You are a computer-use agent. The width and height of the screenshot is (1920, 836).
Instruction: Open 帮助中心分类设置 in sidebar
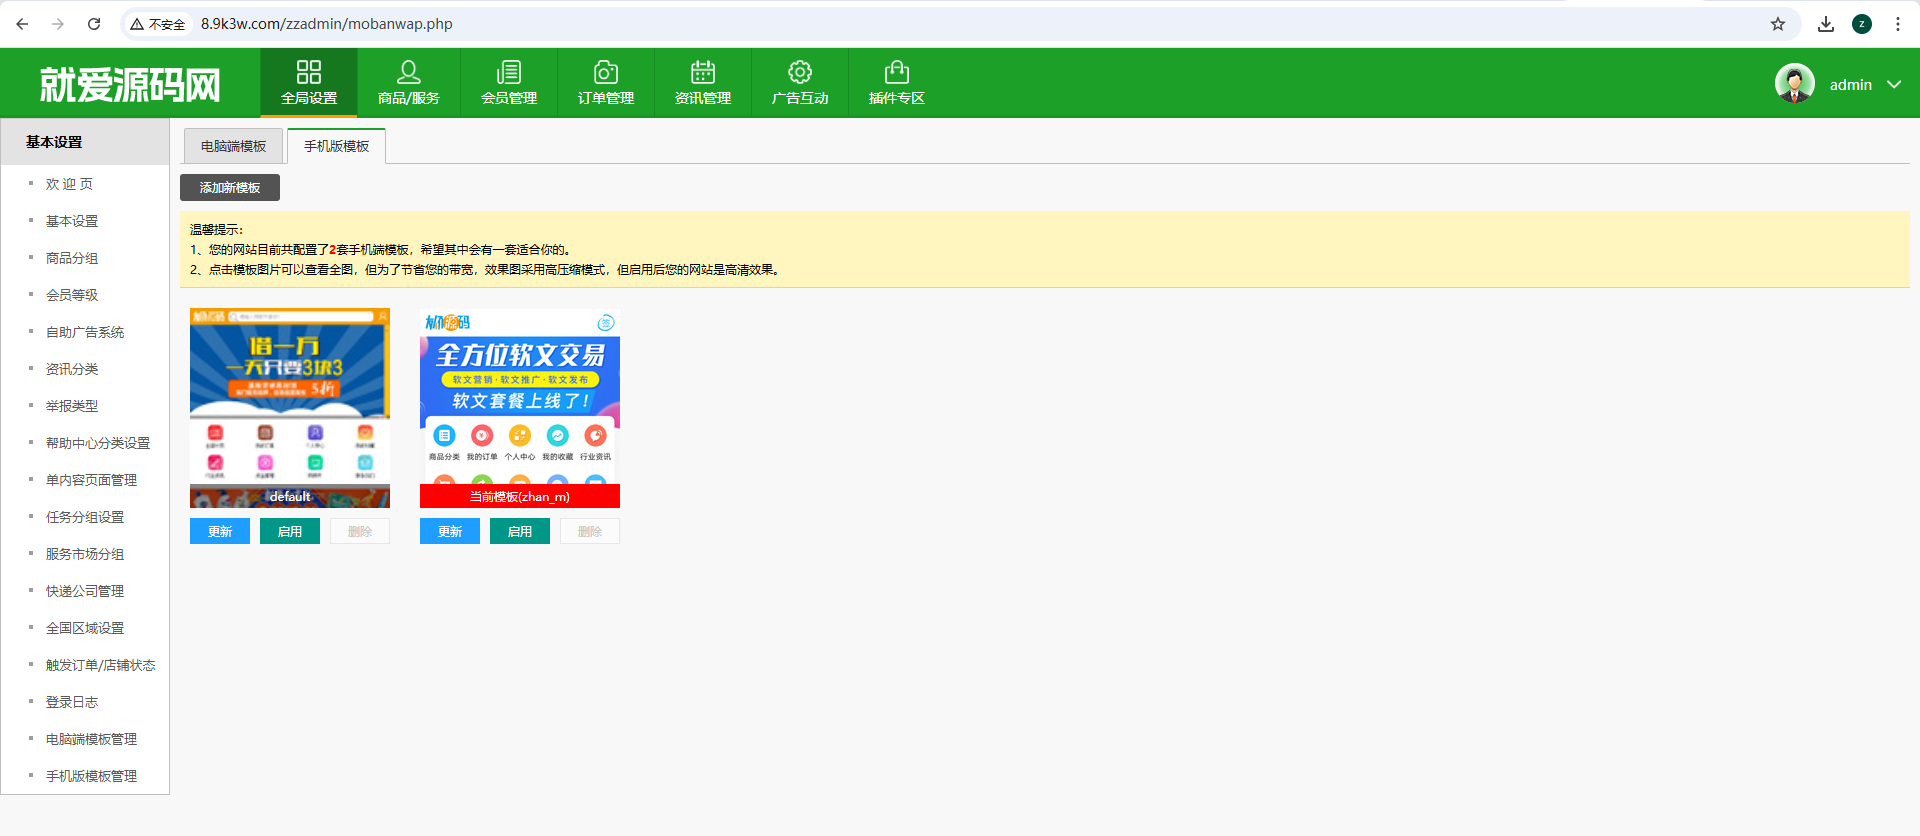(98, 443)
